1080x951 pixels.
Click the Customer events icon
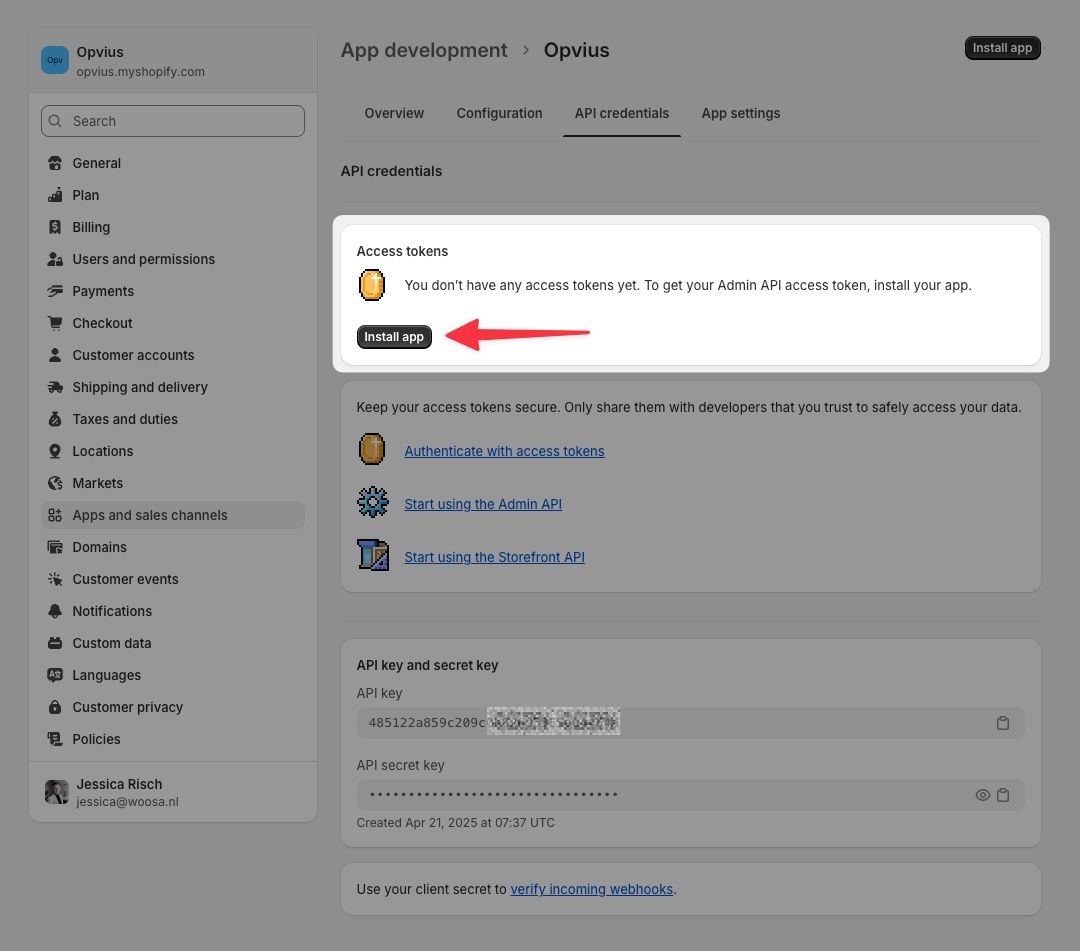(55, 579)
